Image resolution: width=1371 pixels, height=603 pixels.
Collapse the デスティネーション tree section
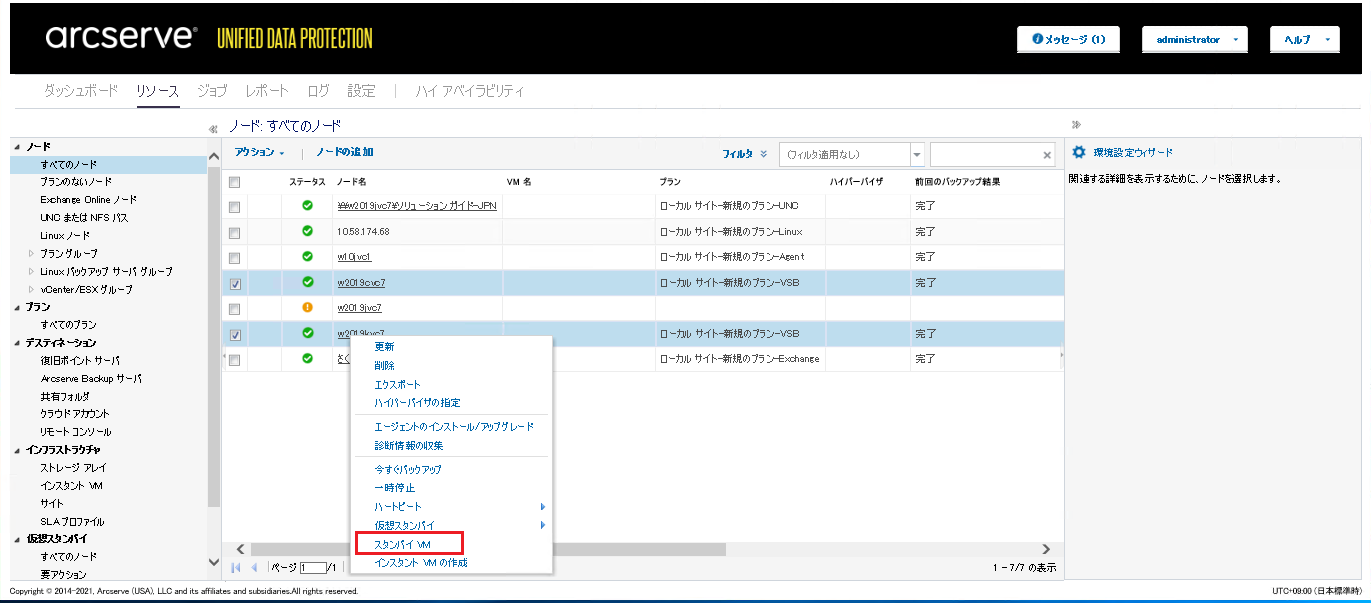click(17, 343)
